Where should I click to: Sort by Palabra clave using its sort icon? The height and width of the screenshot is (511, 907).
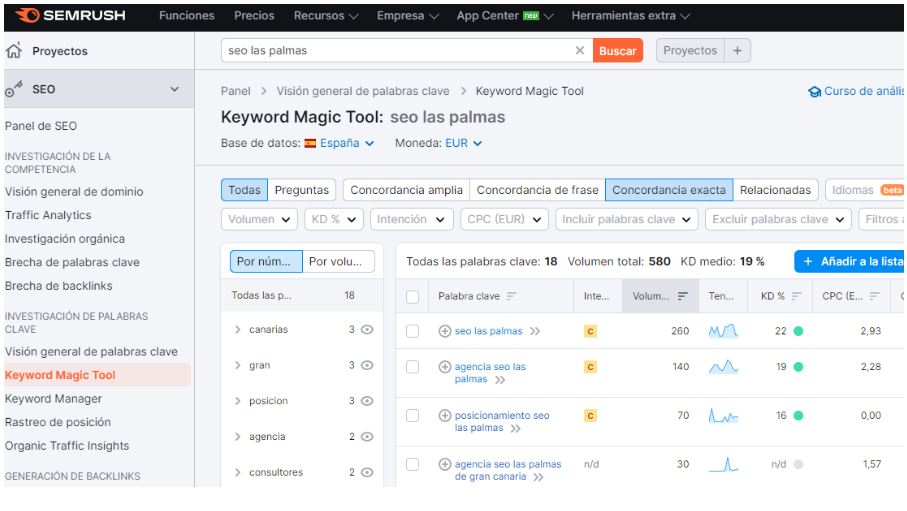pos(511,296)
